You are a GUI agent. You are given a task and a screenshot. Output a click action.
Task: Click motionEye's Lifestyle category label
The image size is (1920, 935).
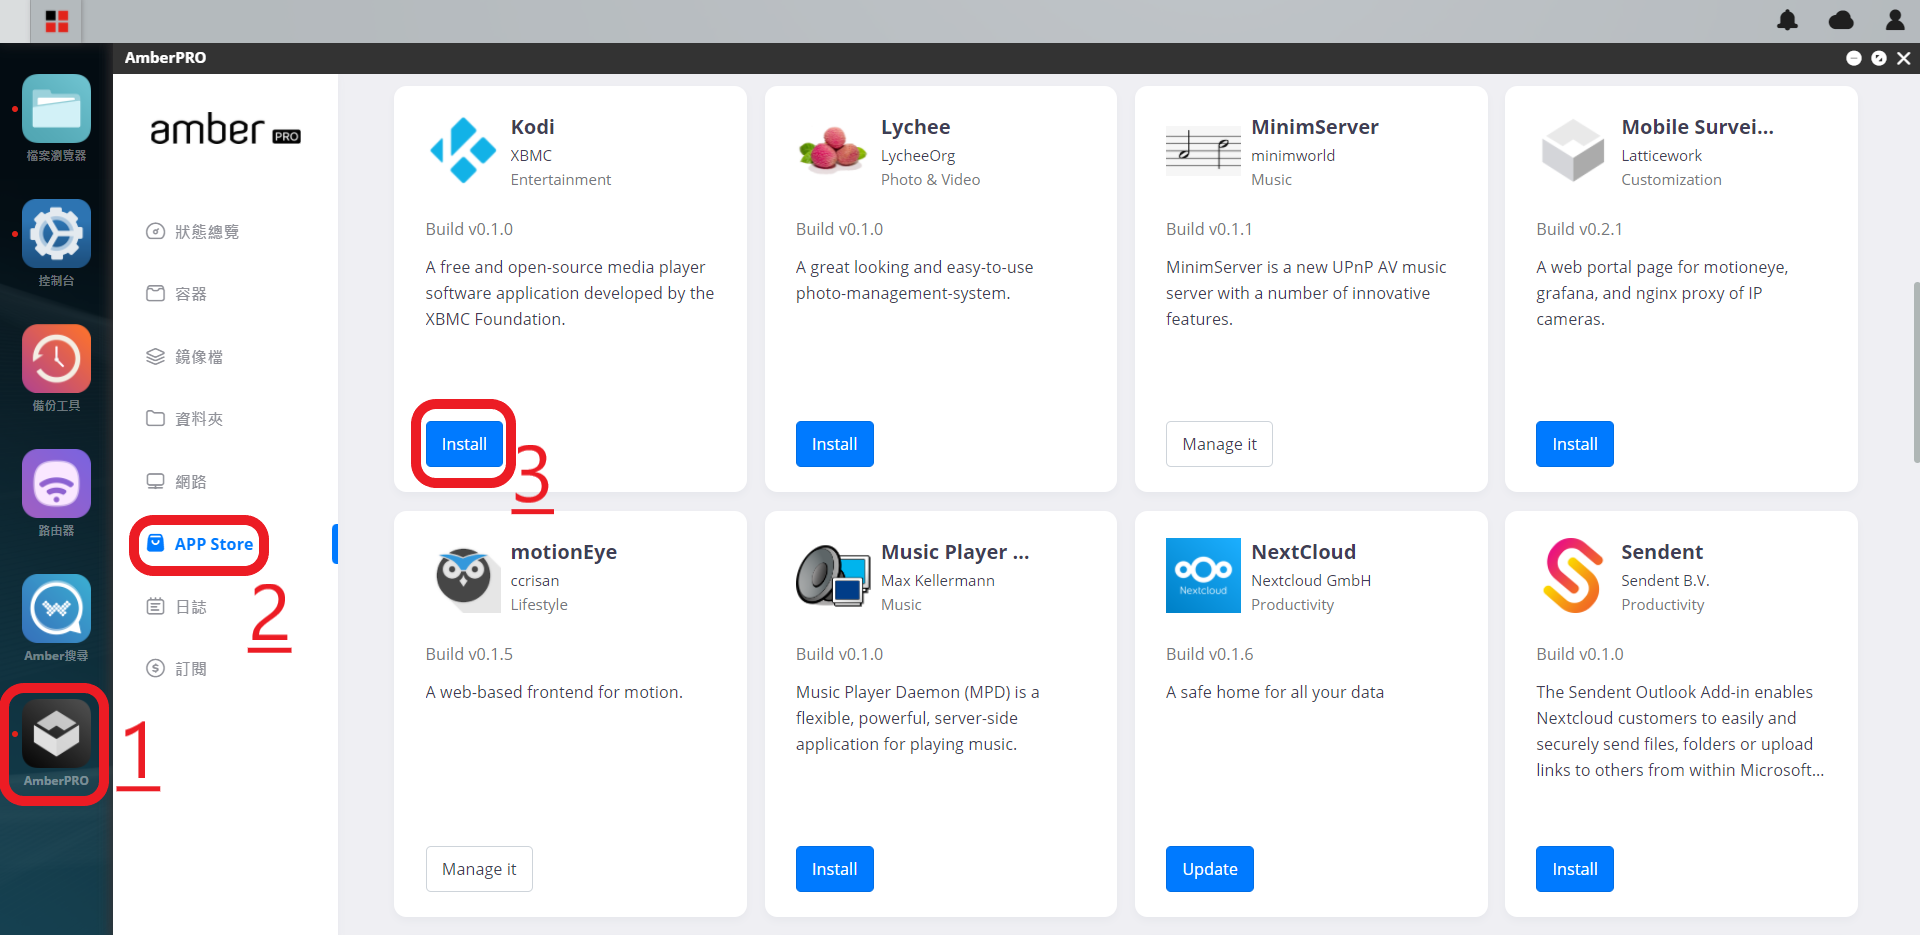539,605
